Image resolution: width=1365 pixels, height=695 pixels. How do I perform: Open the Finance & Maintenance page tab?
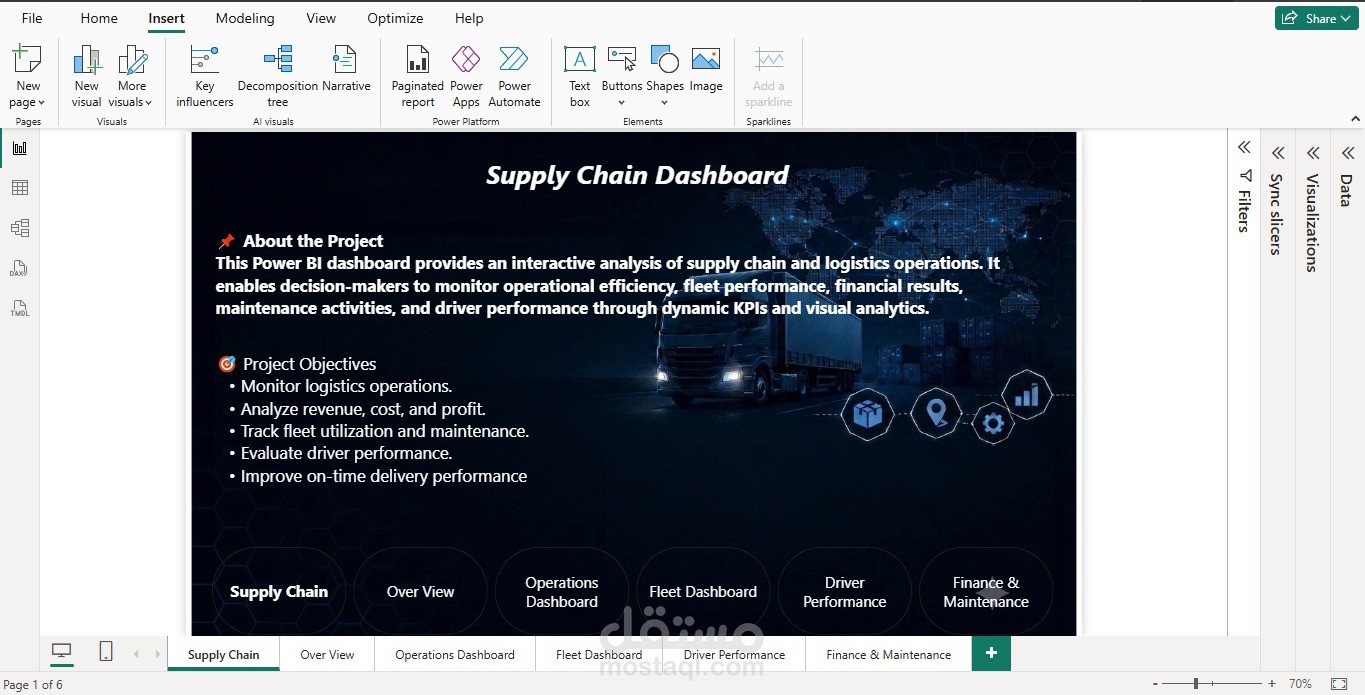888,654
